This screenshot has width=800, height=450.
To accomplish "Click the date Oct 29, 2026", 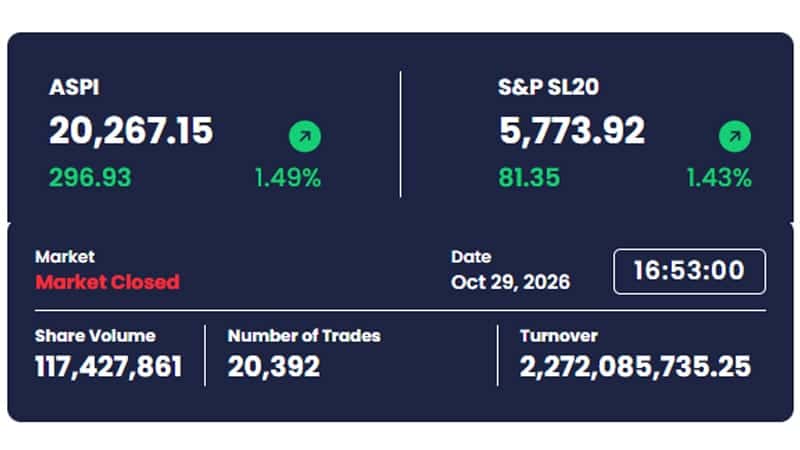I will (510, 282).
